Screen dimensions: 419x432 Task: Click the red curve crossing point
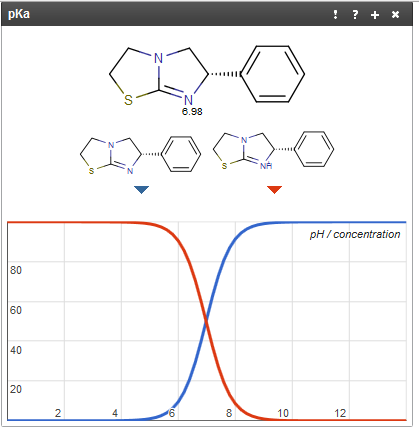(x=206, y=321)
